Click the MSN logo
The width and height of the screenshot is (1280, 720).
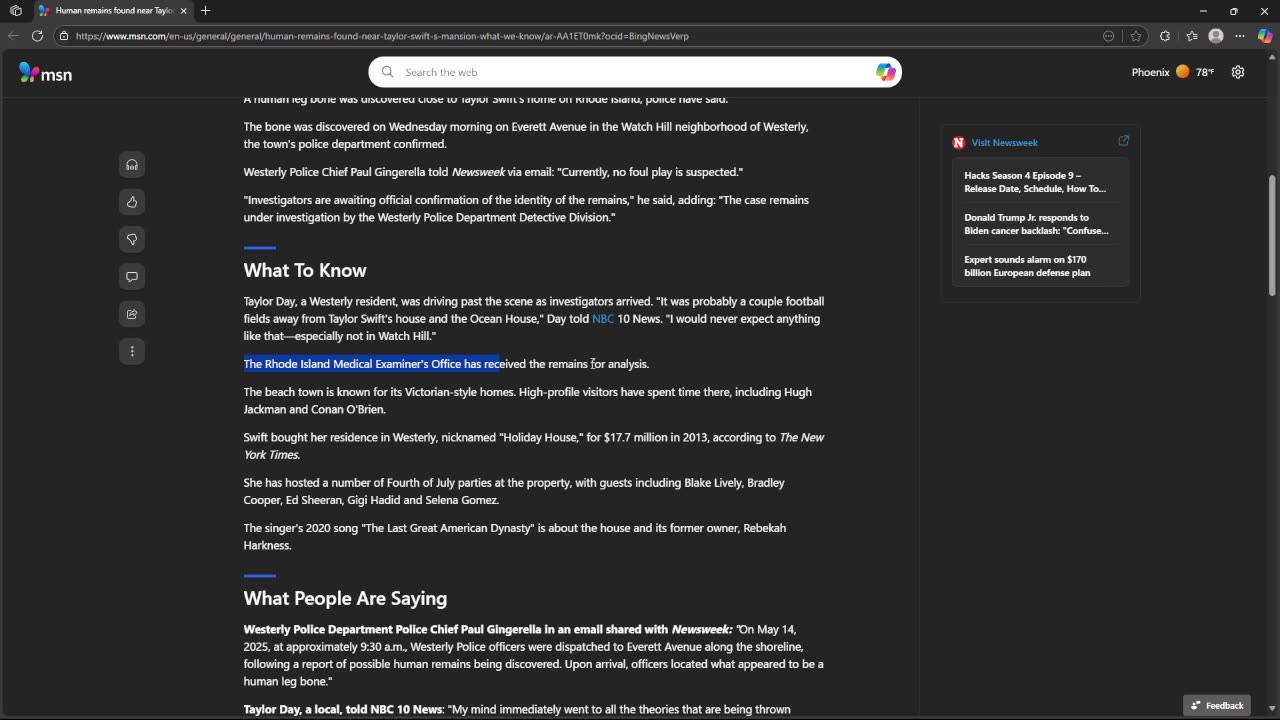click(x=45, y=73)
